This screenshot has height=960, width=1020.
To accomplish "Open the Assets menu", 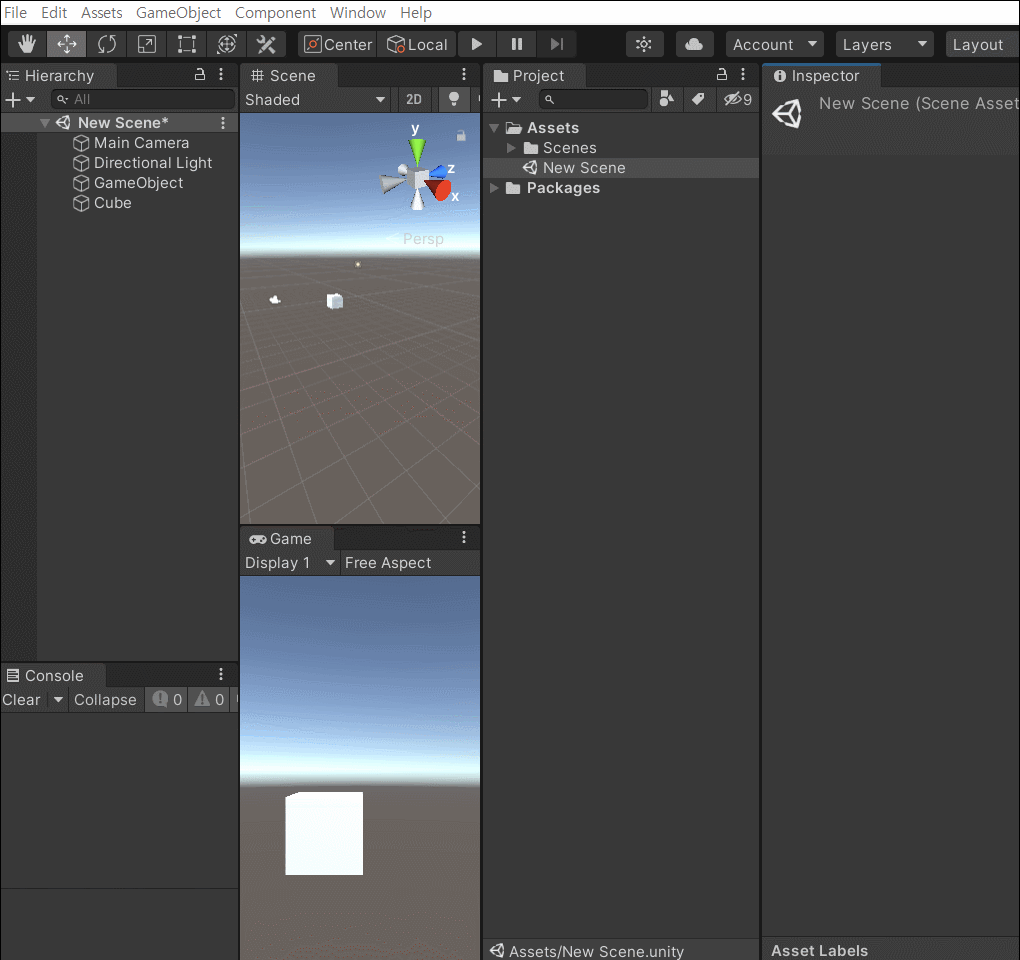I will [x=101, y=12].
